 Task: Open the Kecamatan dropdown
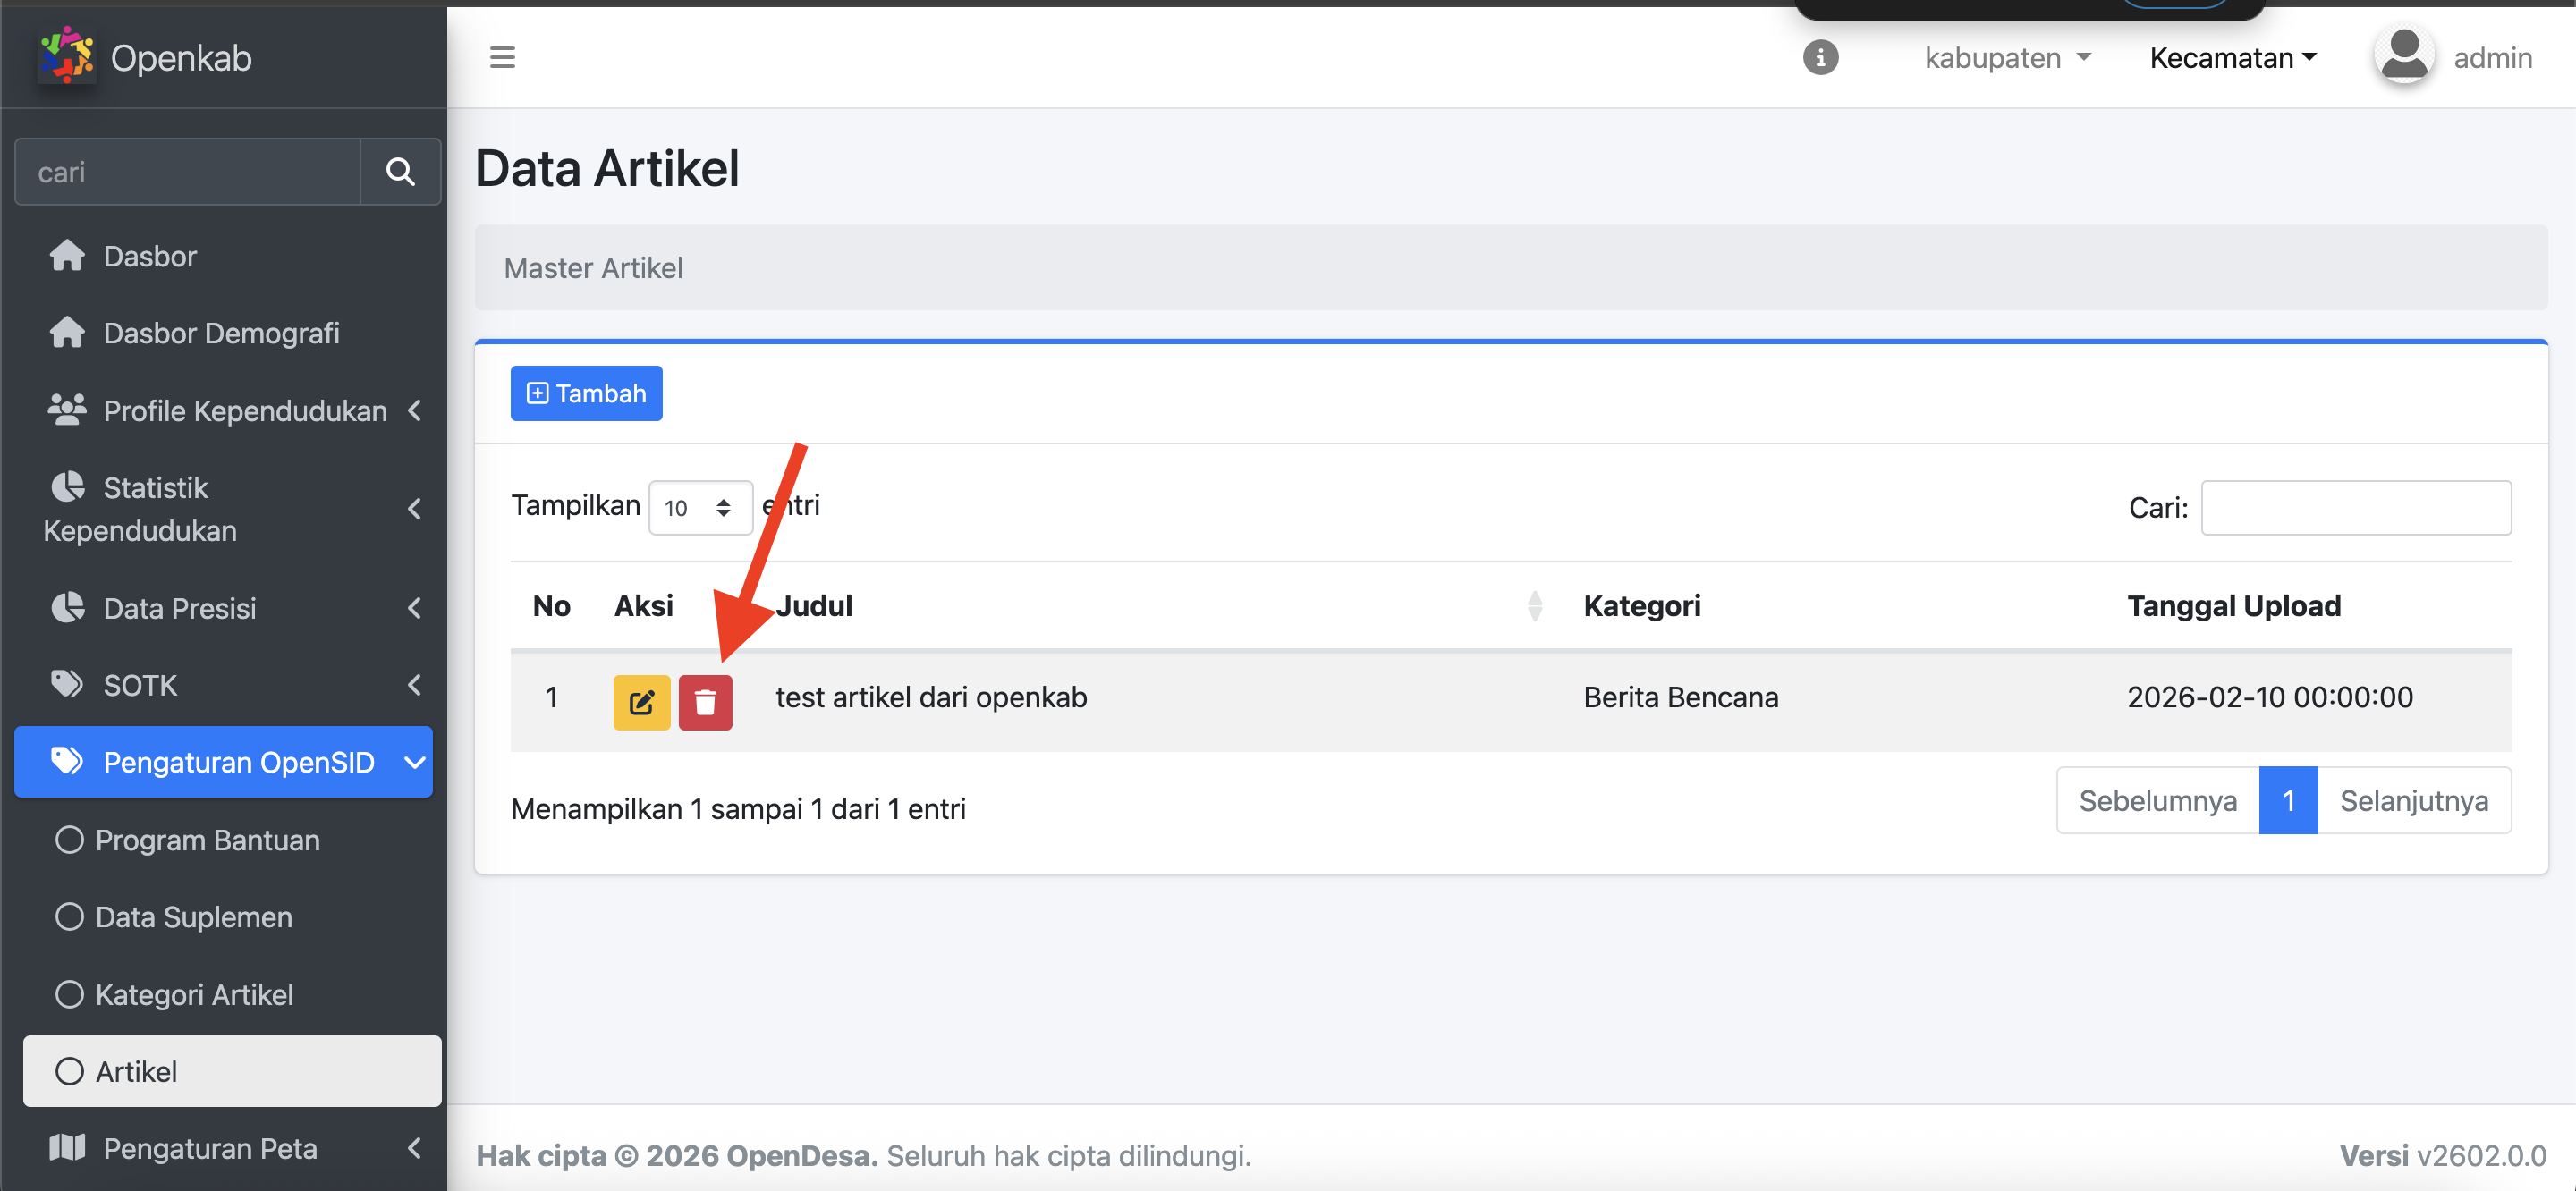click(x=2232, y=58)
